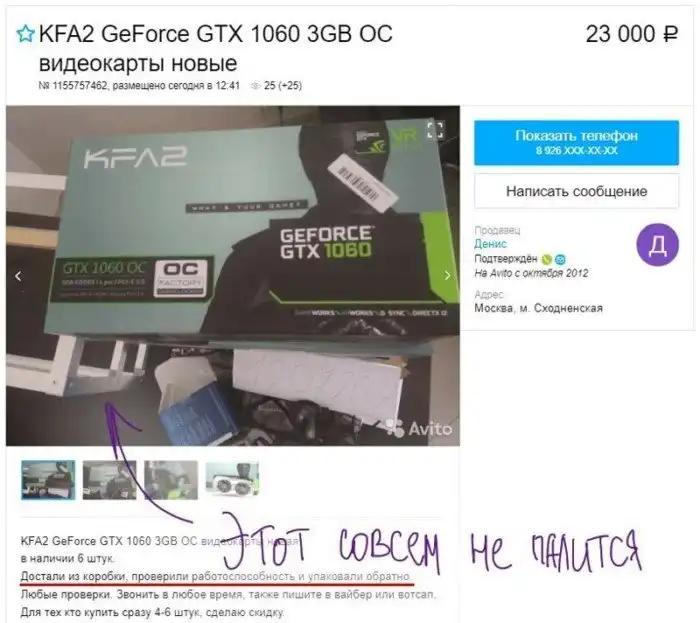This screenshot has width=700, height=623.
Task: Star the listing as favorite
Action: pos(25,34)
